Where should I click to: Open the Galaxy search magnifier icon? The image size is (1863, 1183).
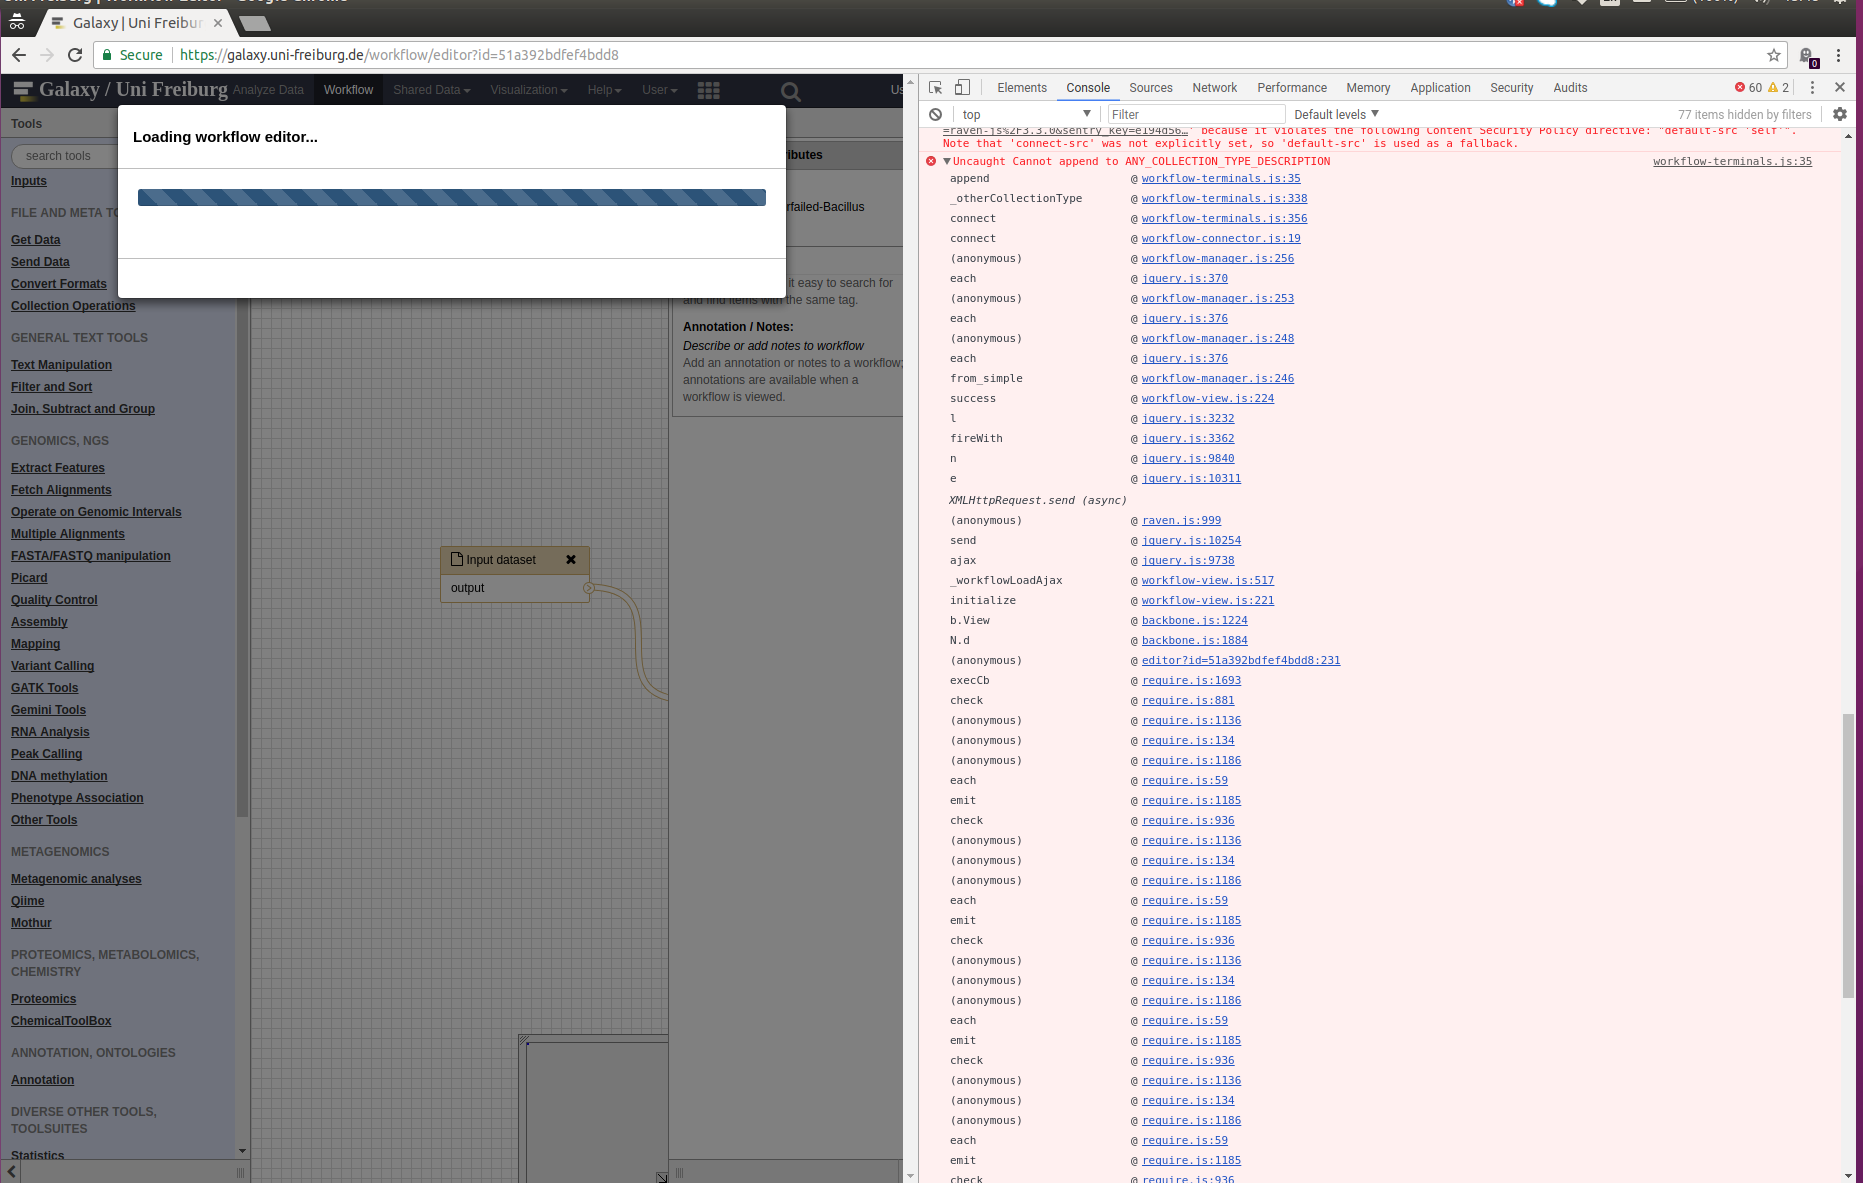point(790,92)
